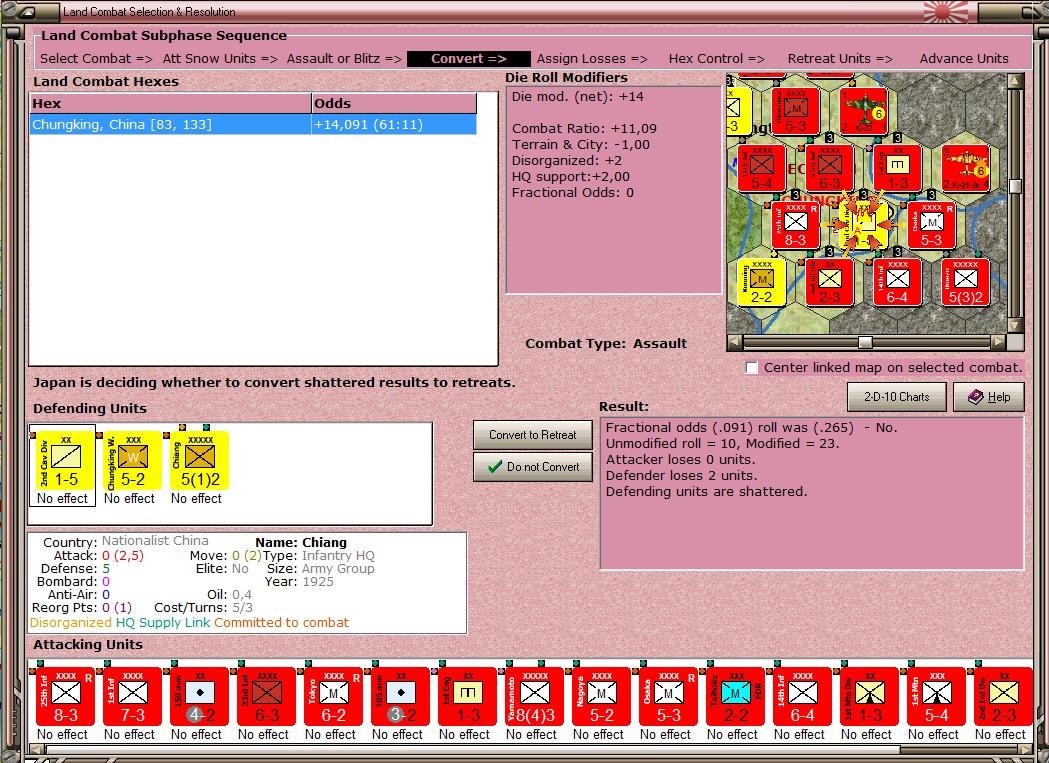Viewport: 1049px width, 763px height.
Task: Click the Convert to Retreat button
Action: pyautogui.click(x=533, y=435)
